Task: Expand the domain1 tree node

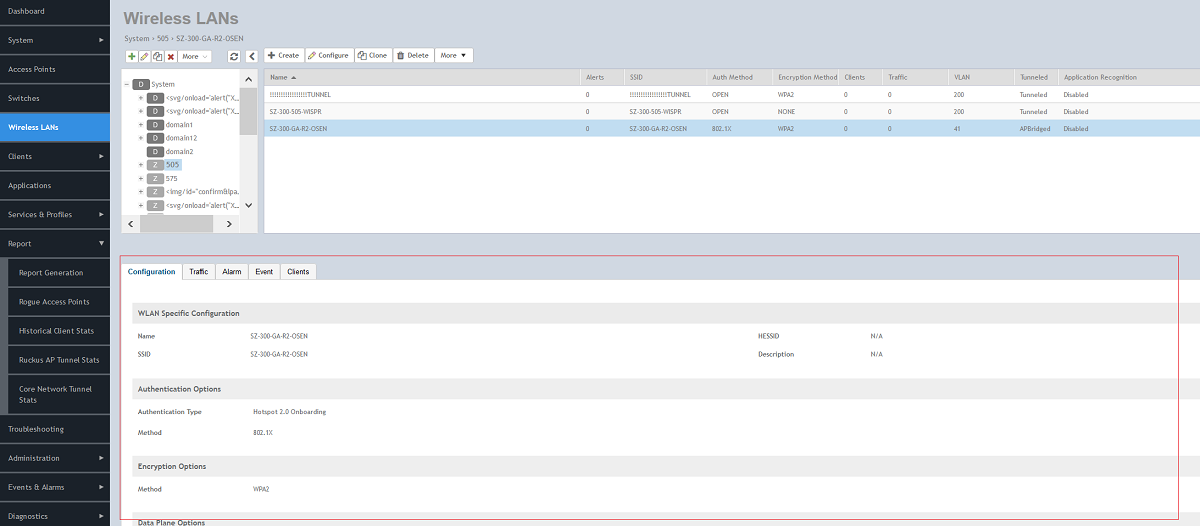Action: [x=141, y=125]
